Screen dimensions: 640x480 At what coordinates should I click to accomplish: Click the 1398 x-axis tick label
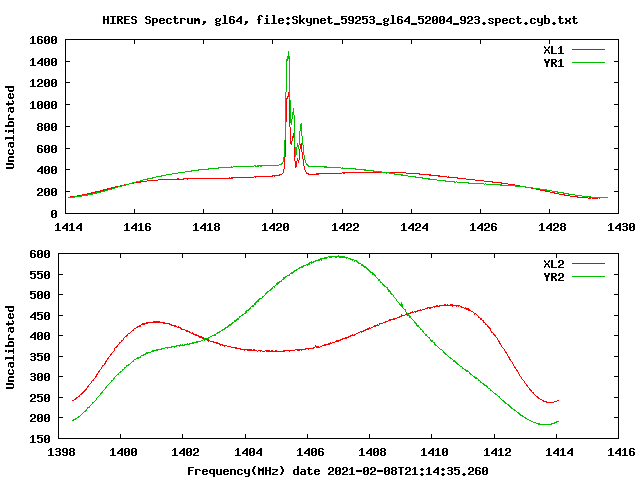[x=61, y=452]
